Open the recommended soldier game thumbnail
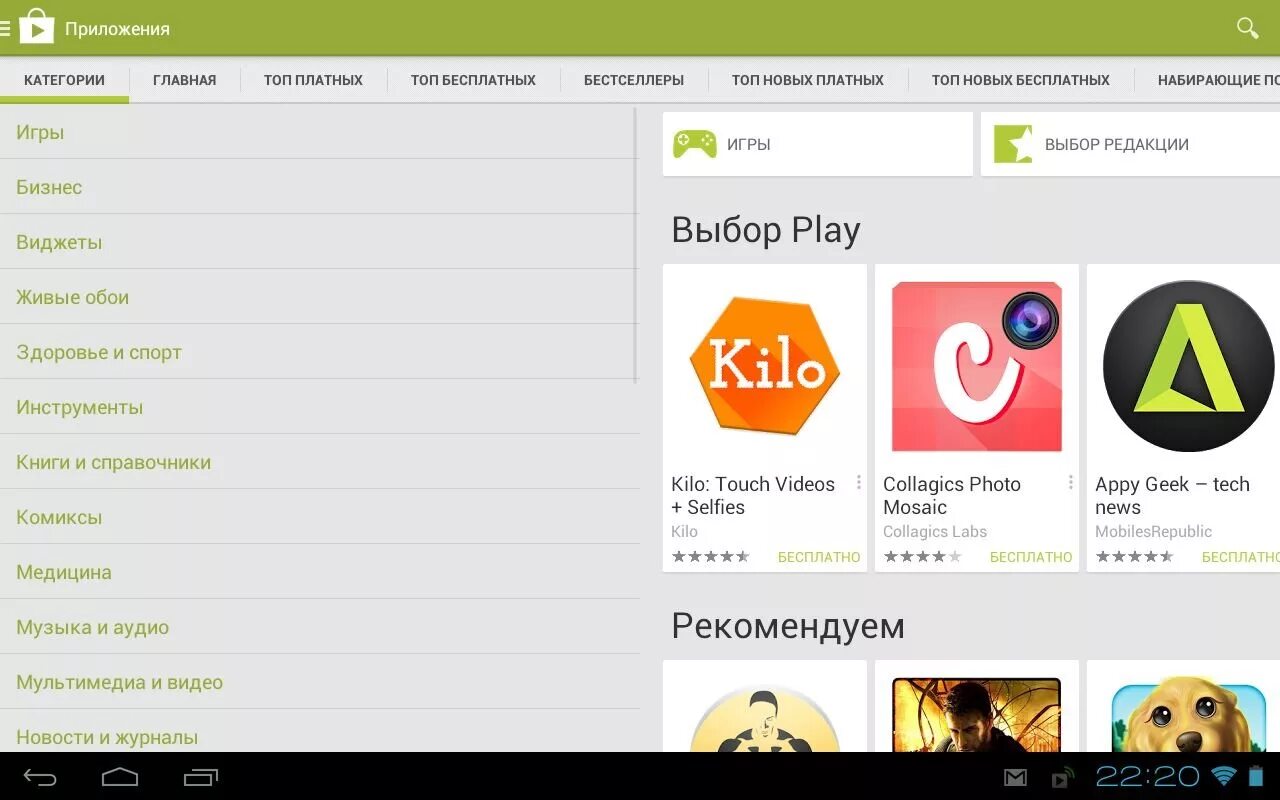 point(977,715)
